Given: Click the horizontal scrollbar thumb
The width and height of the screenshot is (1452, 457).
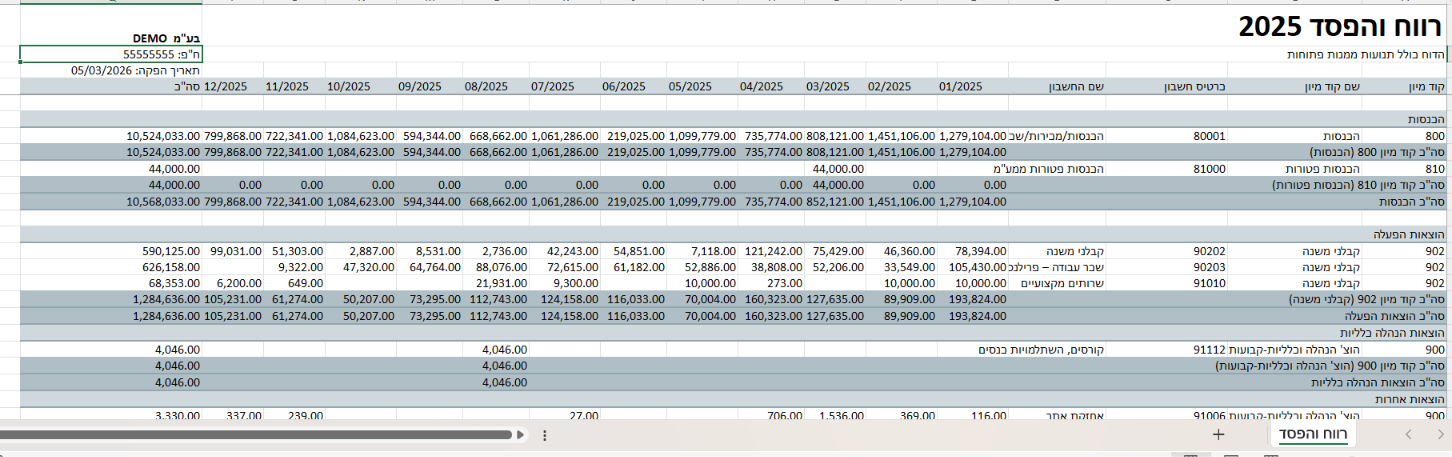Looking at the screenshot, I should point(254,435).
